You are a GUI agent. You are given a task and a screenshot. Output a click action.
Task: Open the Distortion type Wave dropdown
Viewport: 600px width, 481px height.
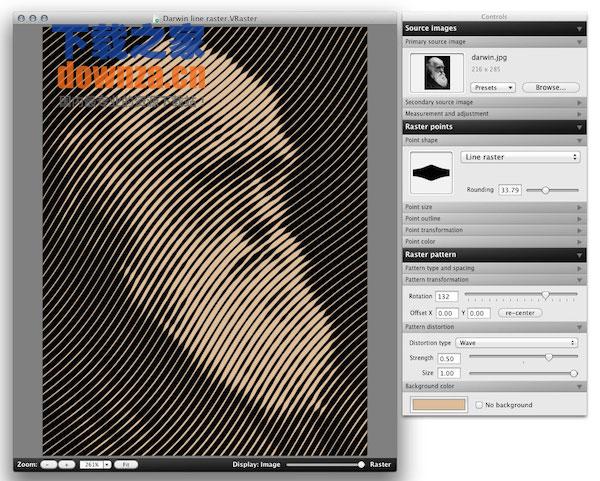coord(517,343)
